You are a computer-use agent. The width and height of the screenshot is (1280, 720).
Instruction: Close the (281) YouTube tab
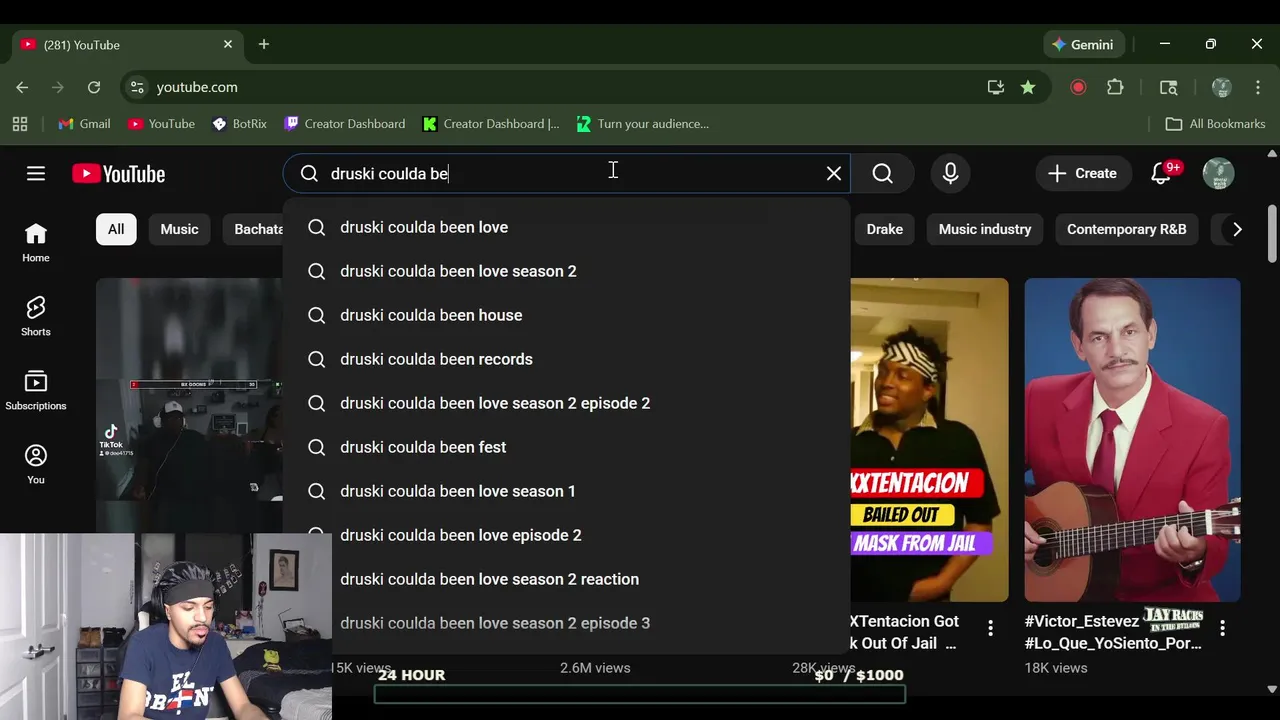(x=227, y=44)
